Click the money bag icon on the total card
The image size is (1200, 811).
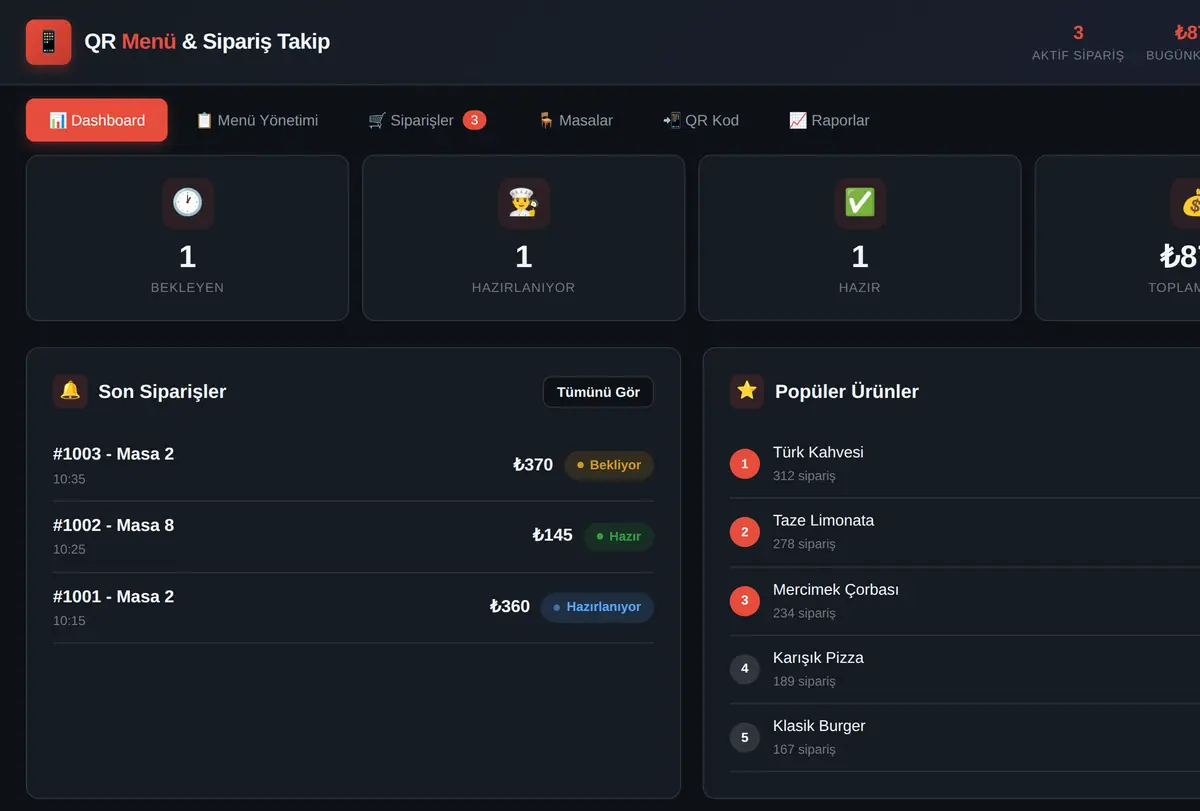[x=1191, y=203]
